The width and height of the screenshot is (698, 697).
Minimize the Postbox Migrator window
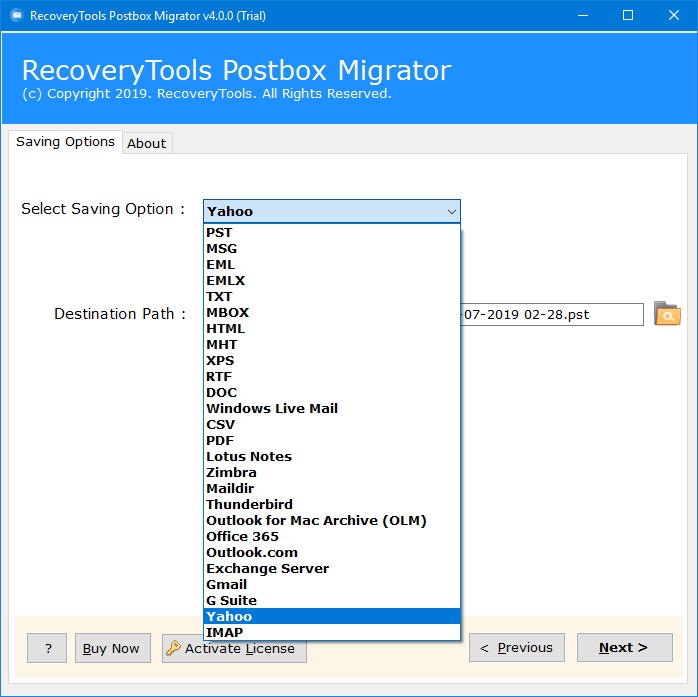(x=583, y=16)
